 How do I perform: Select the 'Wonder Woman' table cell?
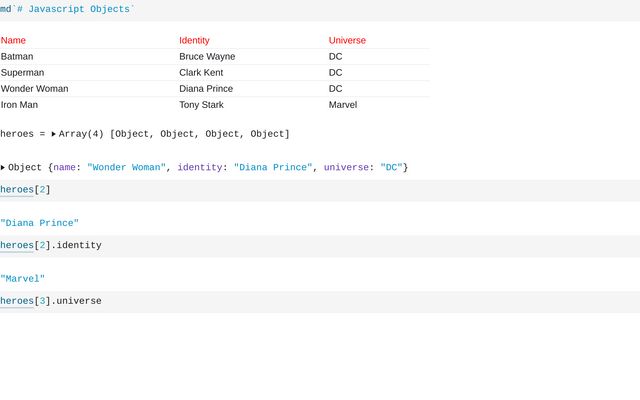tap(35, 89)
